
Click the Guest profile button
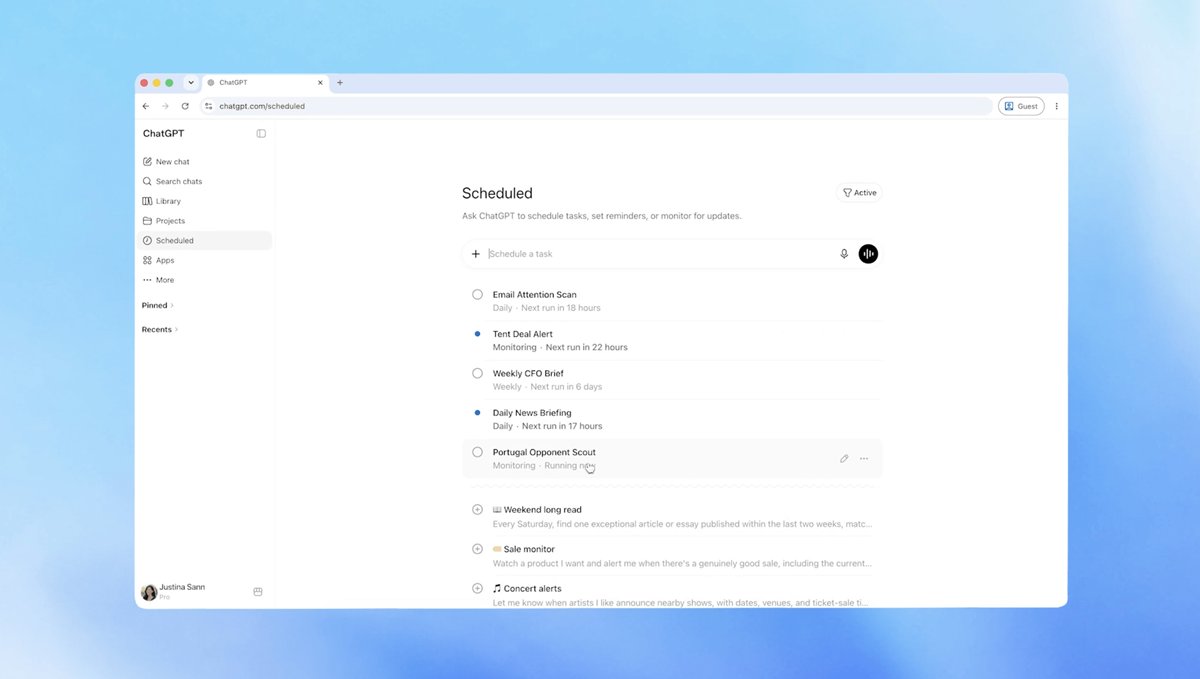pyautogui.click(x=1021, y=106)
